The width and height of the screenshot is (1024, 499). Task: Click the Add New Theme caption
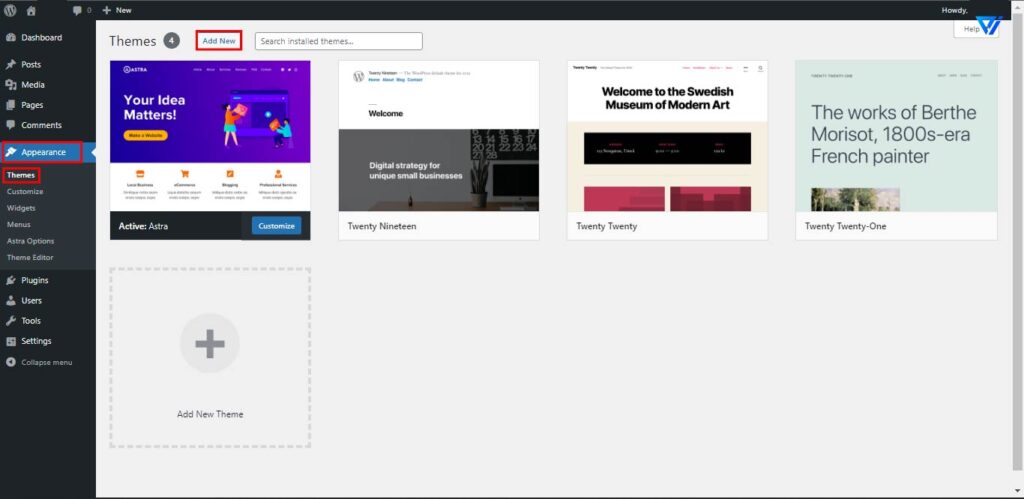pos(210,414)
